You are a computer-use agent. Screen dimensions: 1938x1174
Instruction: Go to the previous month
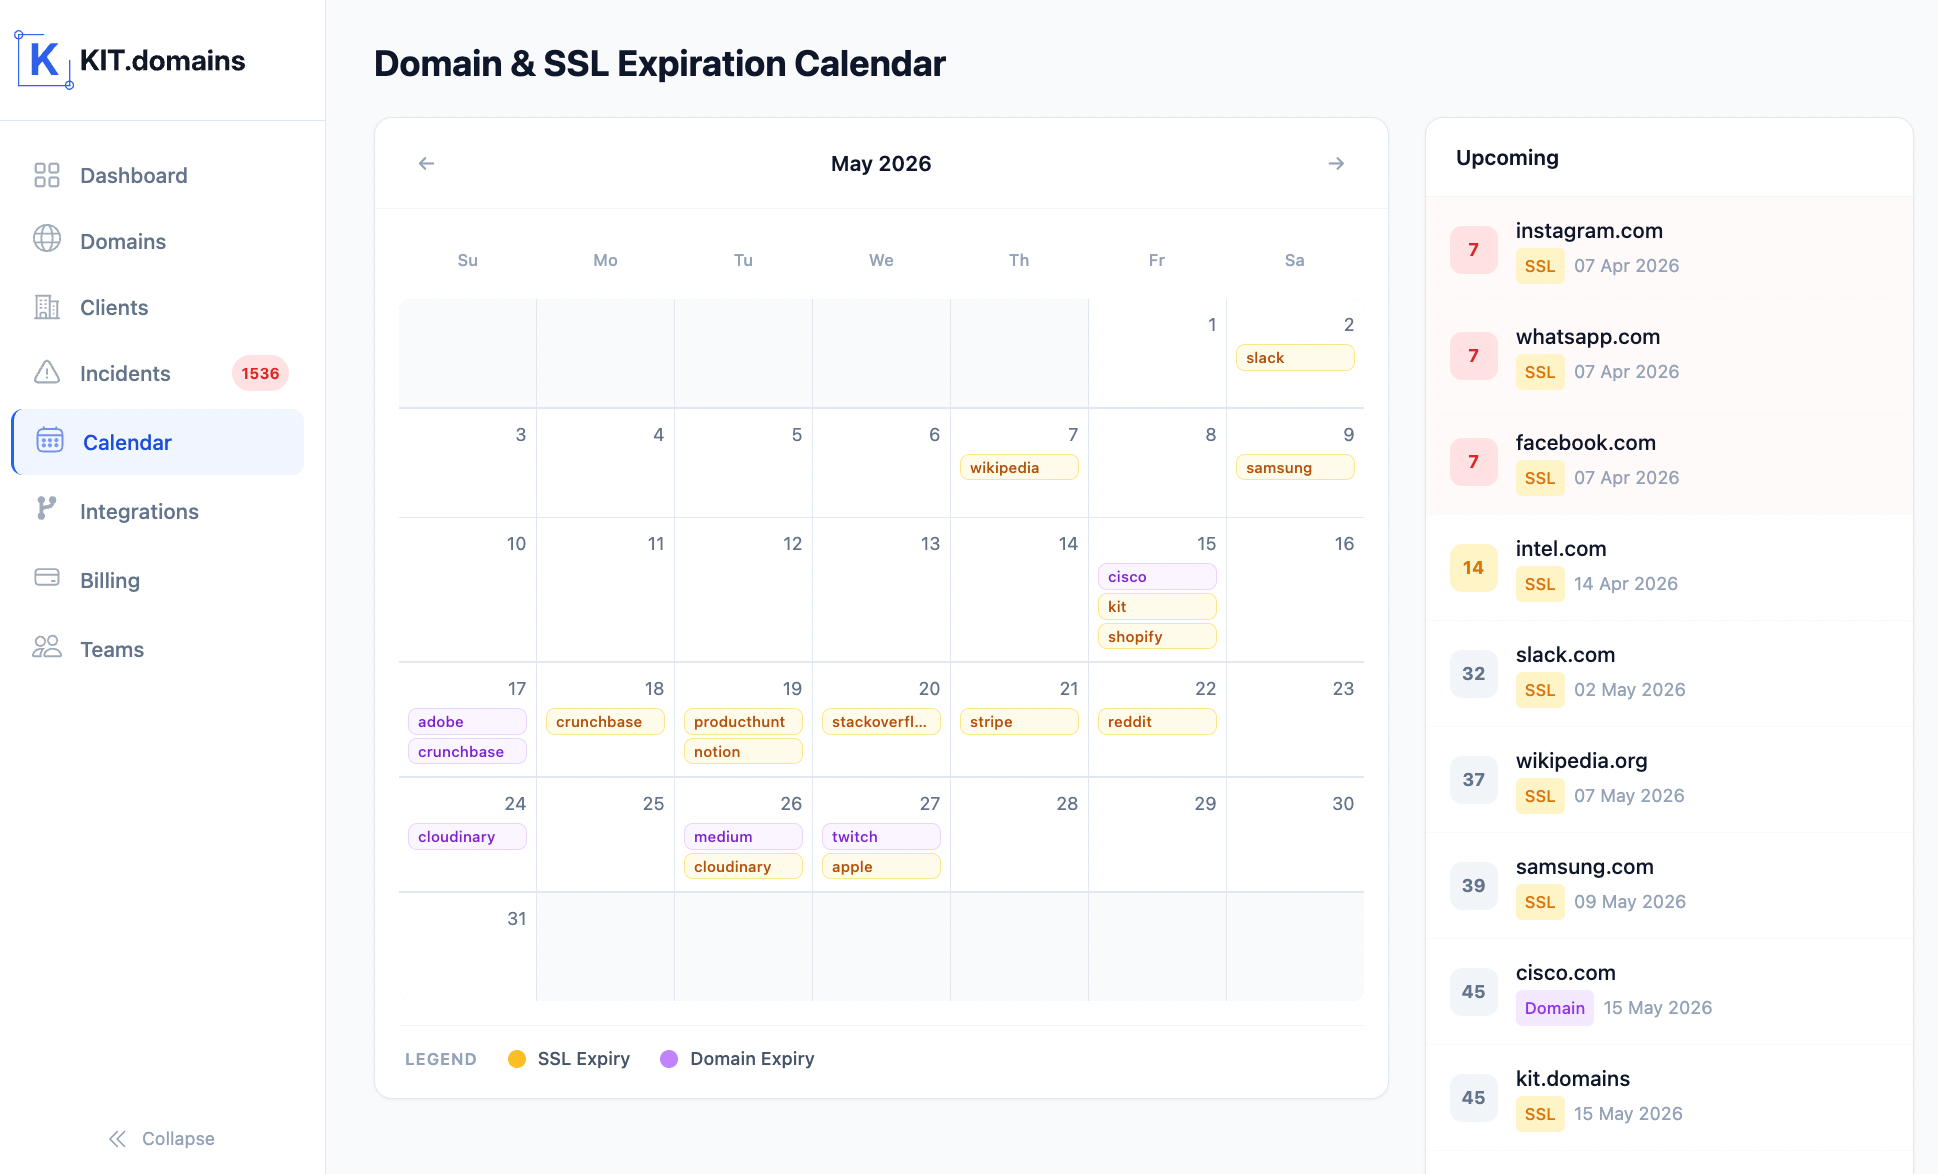point(426,163)
